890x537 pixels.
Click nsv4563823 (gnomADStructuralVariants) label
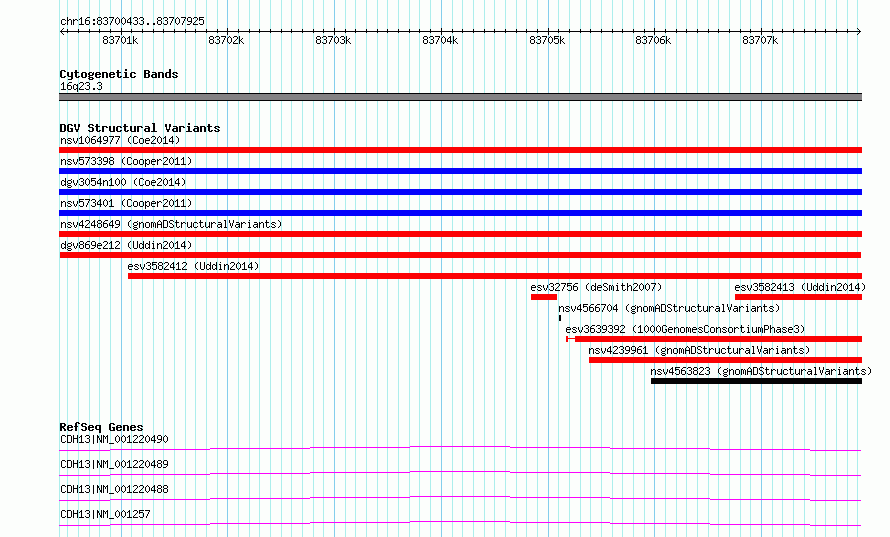[761, 371]
